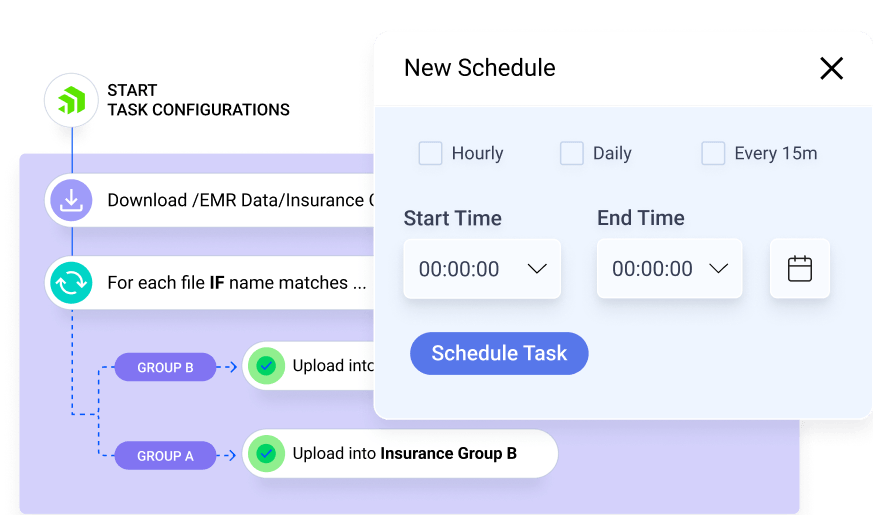Image resolution: width=873 pixels, height=515 pixels.
Task: Check the Every 15m option
Action: click(x=713, y=153)
